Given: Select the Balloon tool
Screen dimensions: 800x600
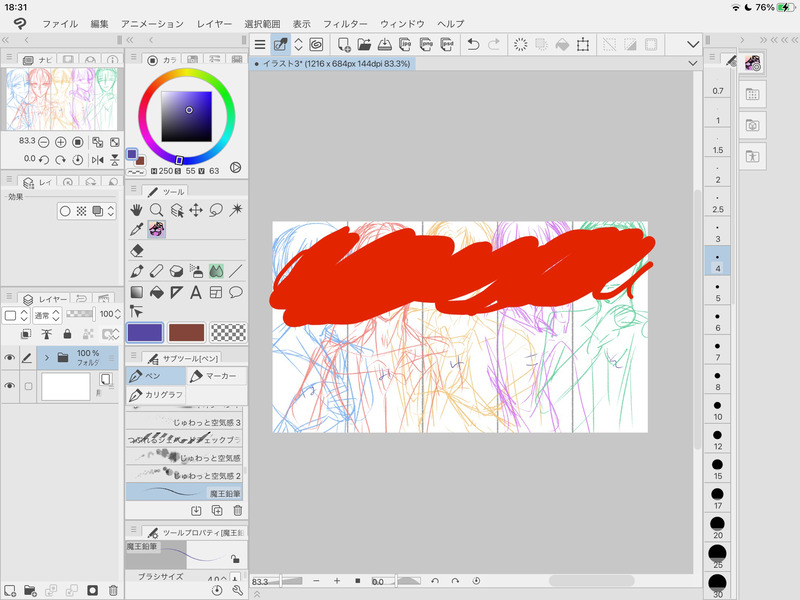Looking at the screenshot, I should point(235,292).
